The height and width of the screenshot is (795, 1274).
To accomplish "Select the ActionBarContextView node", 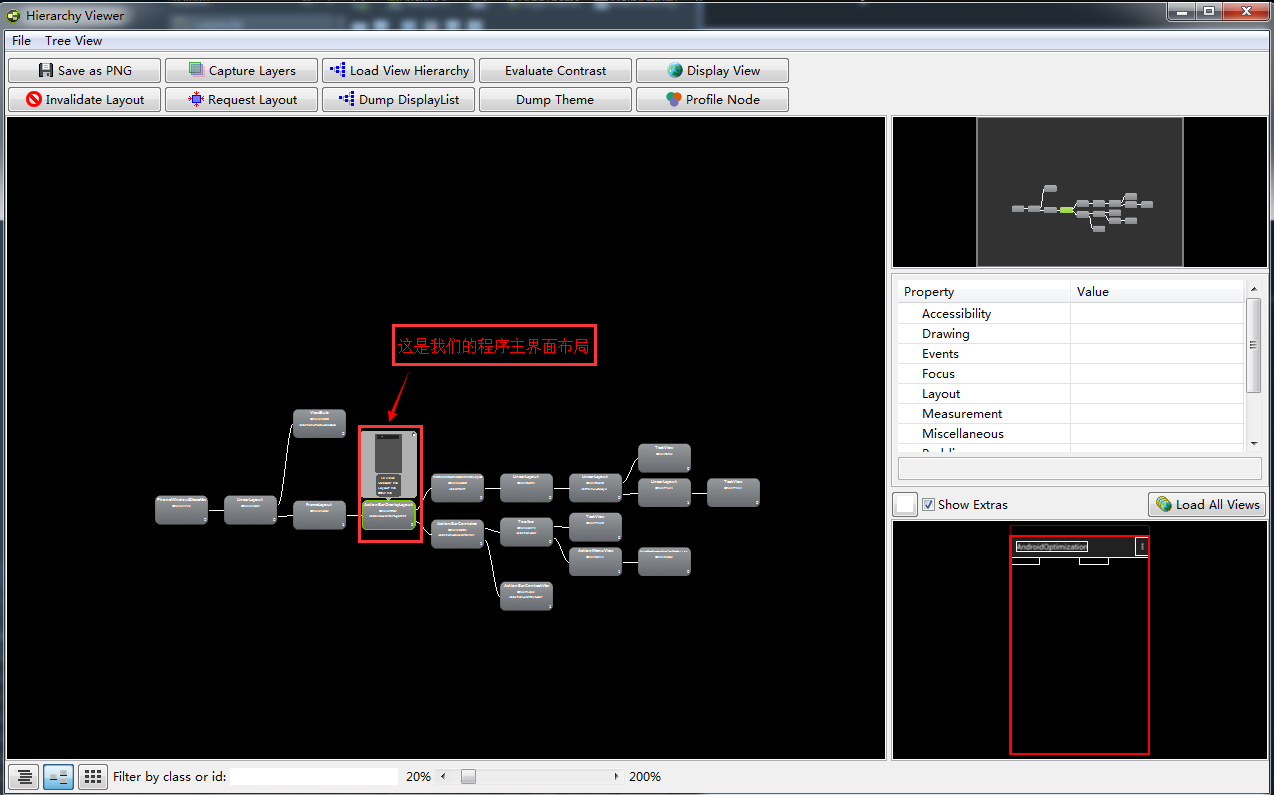I will point(526,596).
